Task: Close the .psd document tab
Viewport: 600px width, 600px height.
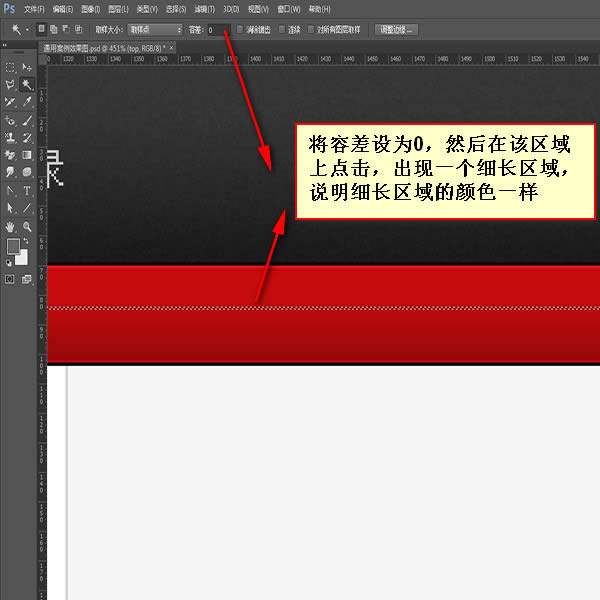Action: pyautogui.click(x=171, y=48)
